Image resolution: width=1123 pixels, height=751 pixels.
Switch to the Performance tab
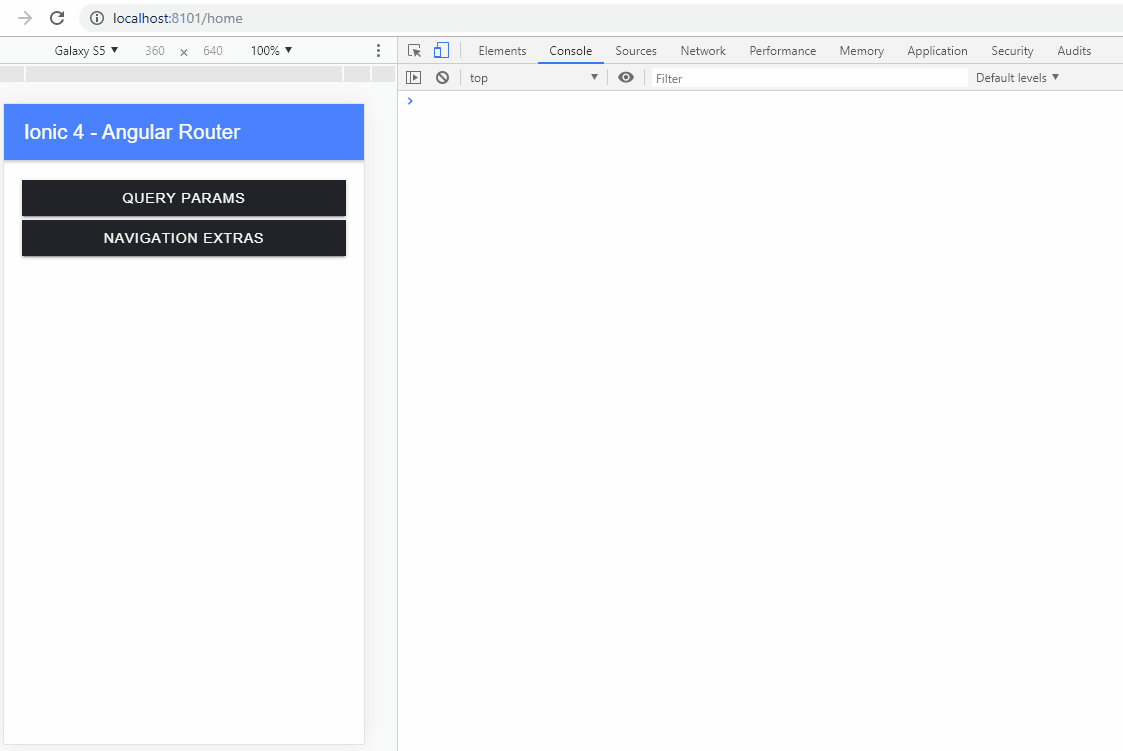point(783,51)
